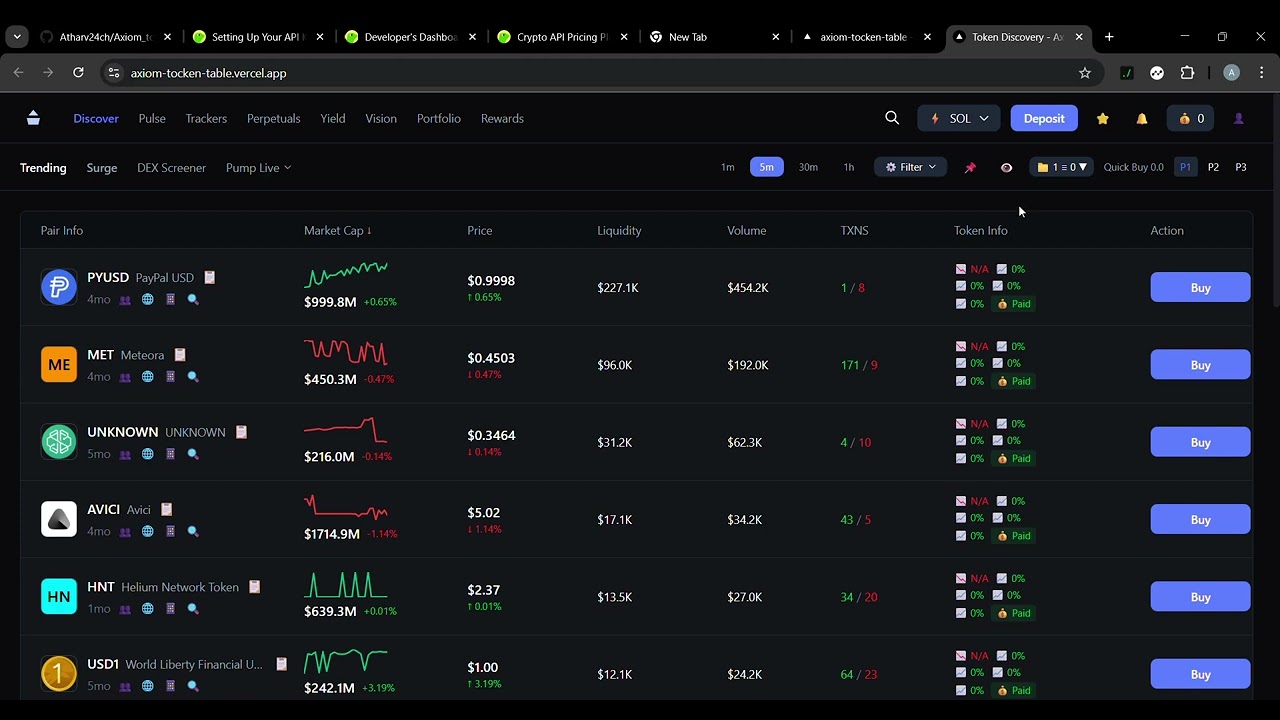Open the Vision nav item

click(x=381, y=118)
